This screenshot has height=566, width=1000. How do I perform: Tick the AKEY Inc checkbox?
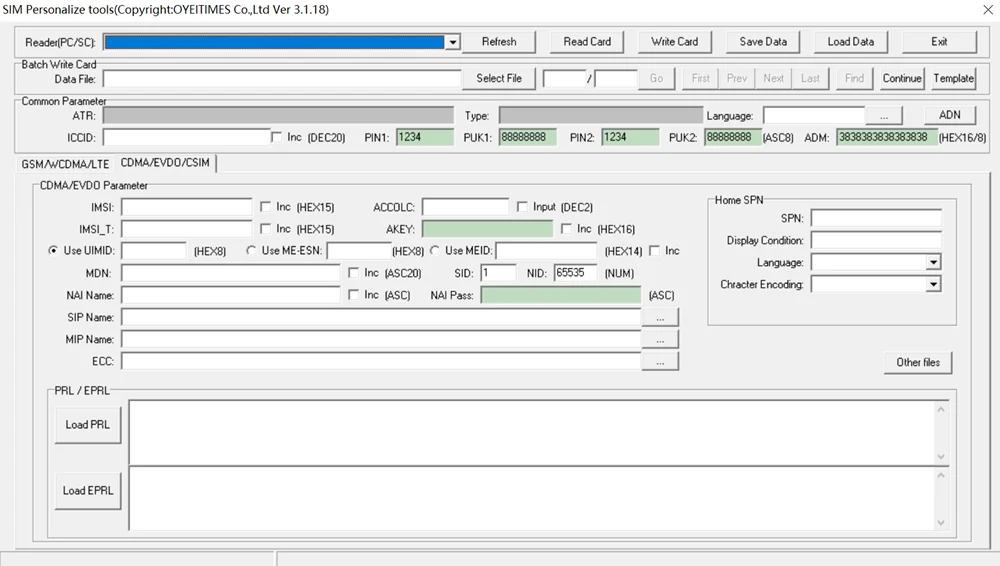[566, 229]
